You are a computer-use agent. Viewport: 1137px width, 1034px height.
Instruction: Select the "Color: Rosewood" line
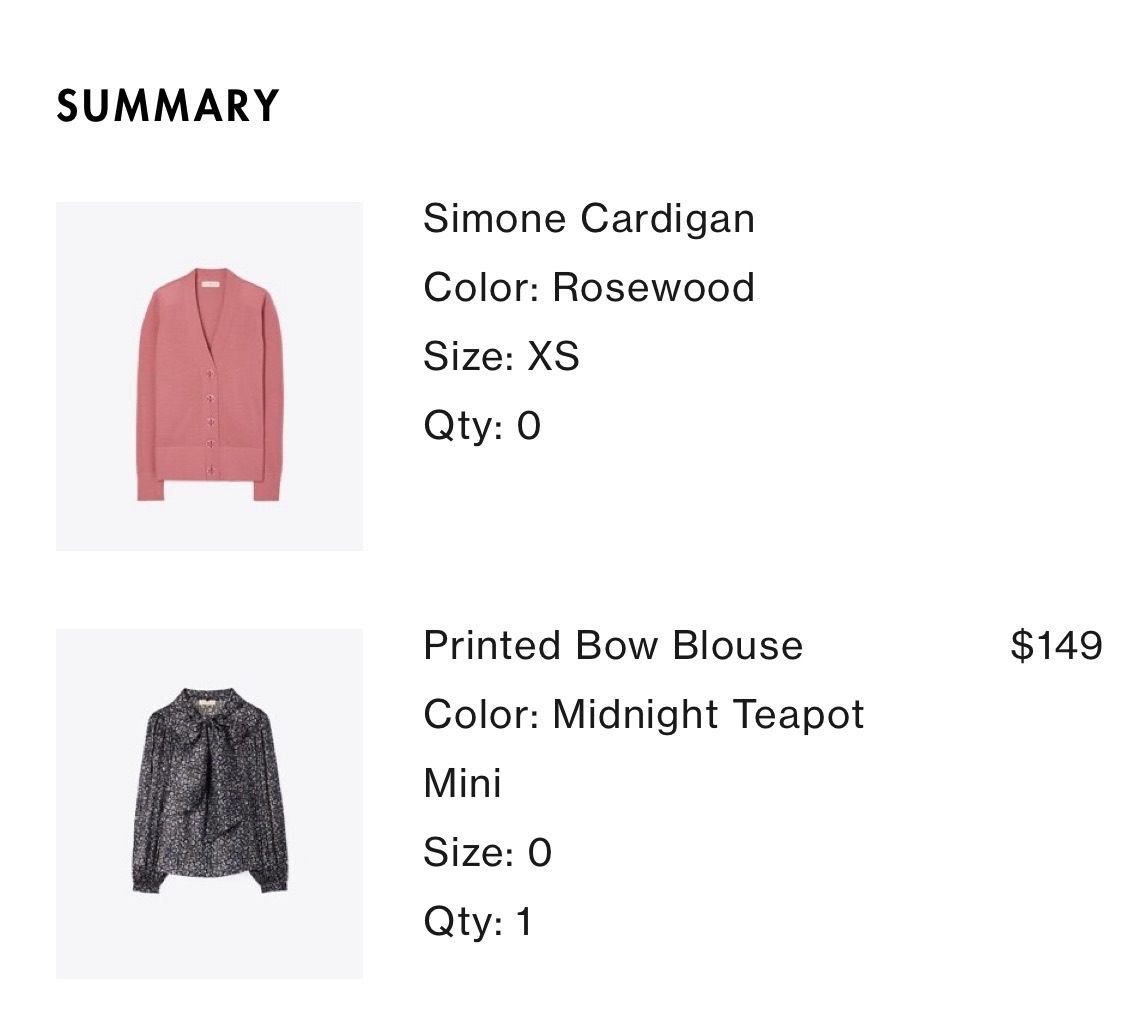pos(588,287)
